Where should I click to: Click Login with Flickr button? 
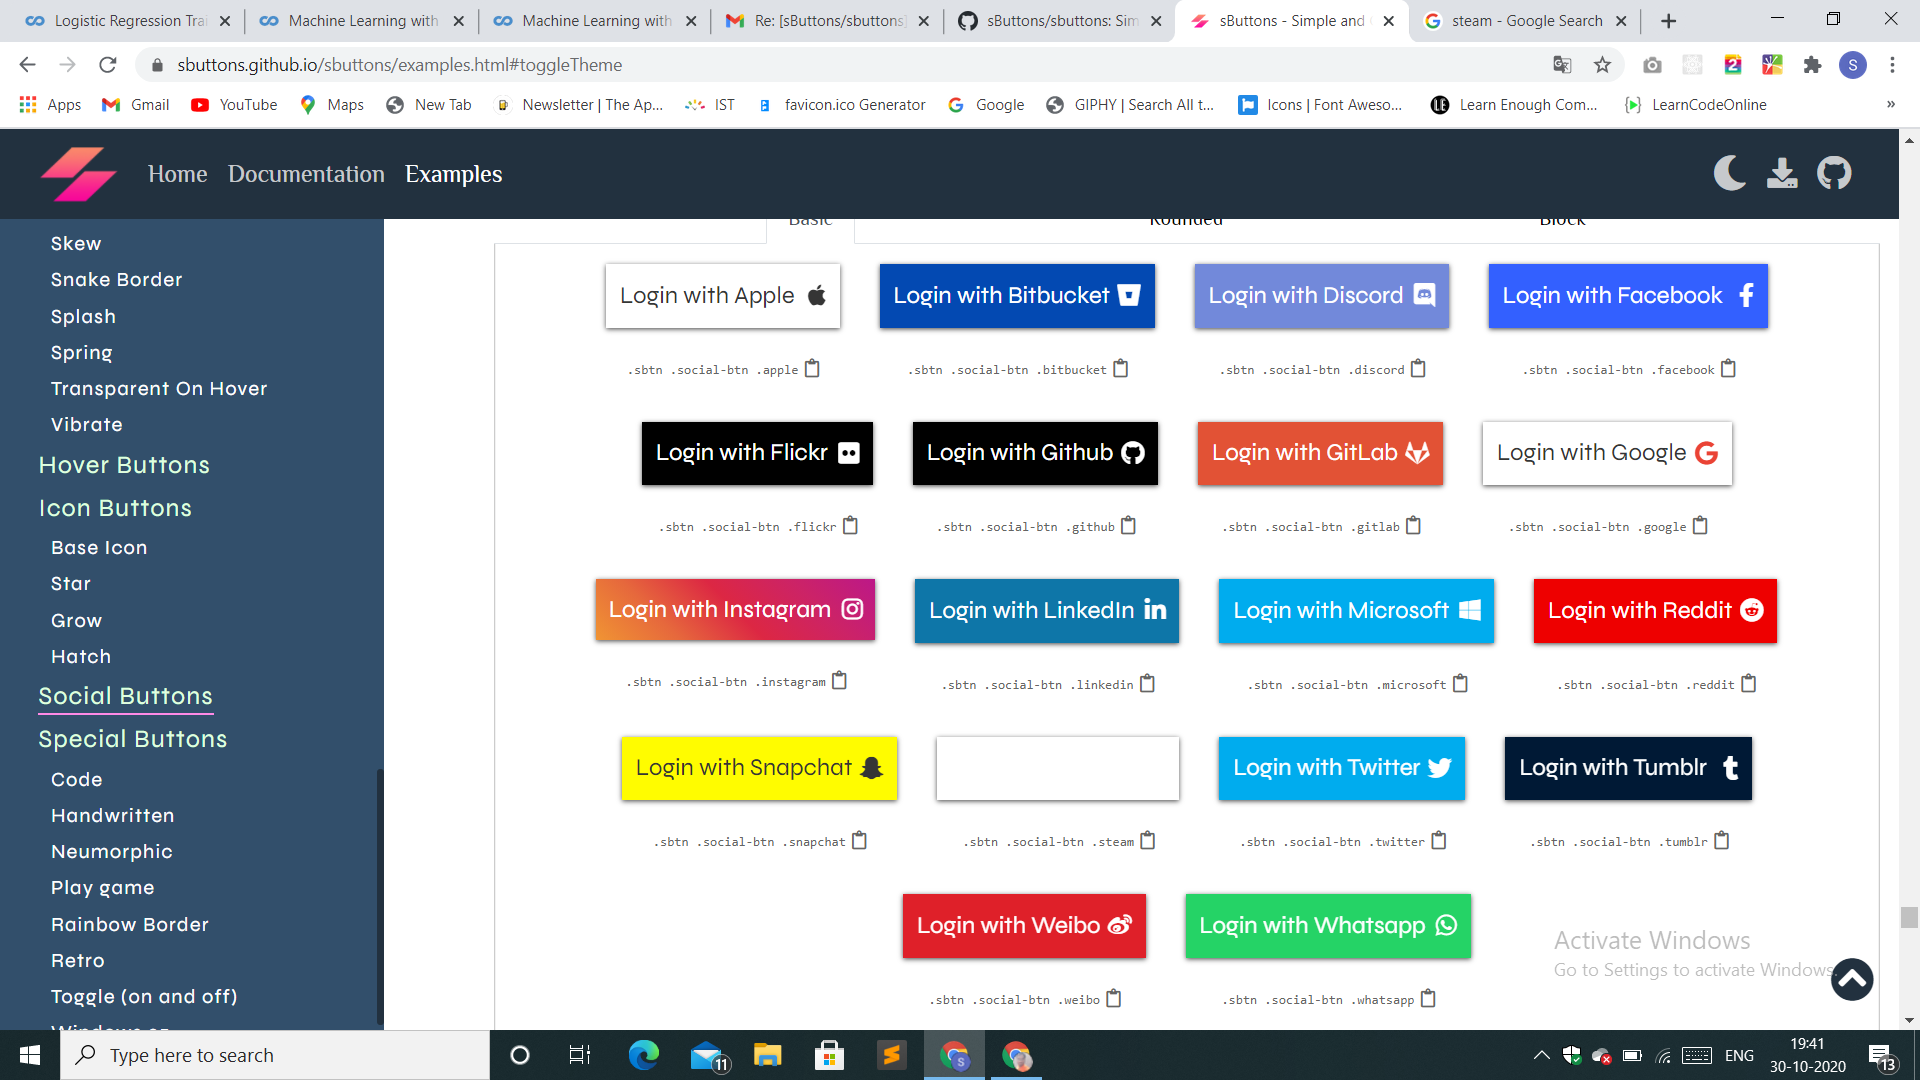(757, 453)
